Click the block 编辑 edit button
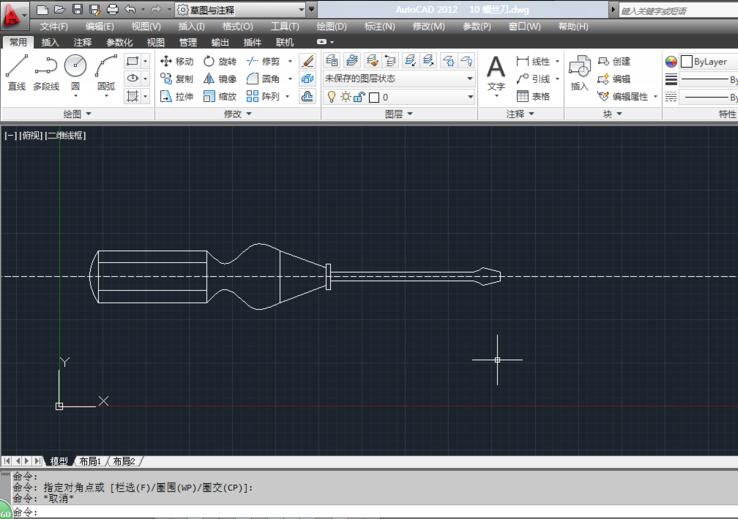This screenshot has height=519, width=738. (614, 79)
